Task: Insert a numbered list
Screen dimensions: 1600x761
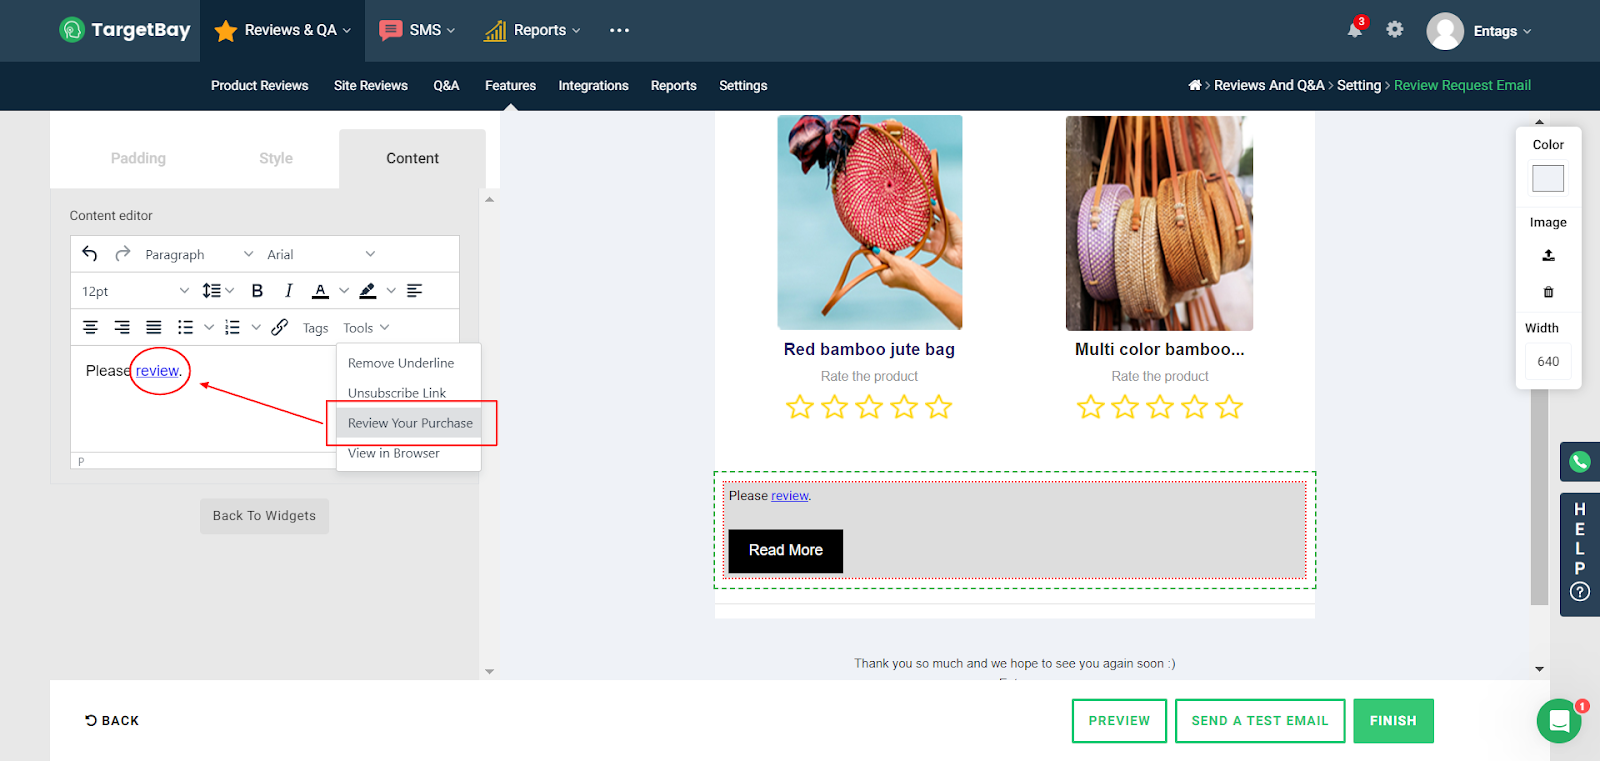Action: pyautogui.click(x=233, y=327)
